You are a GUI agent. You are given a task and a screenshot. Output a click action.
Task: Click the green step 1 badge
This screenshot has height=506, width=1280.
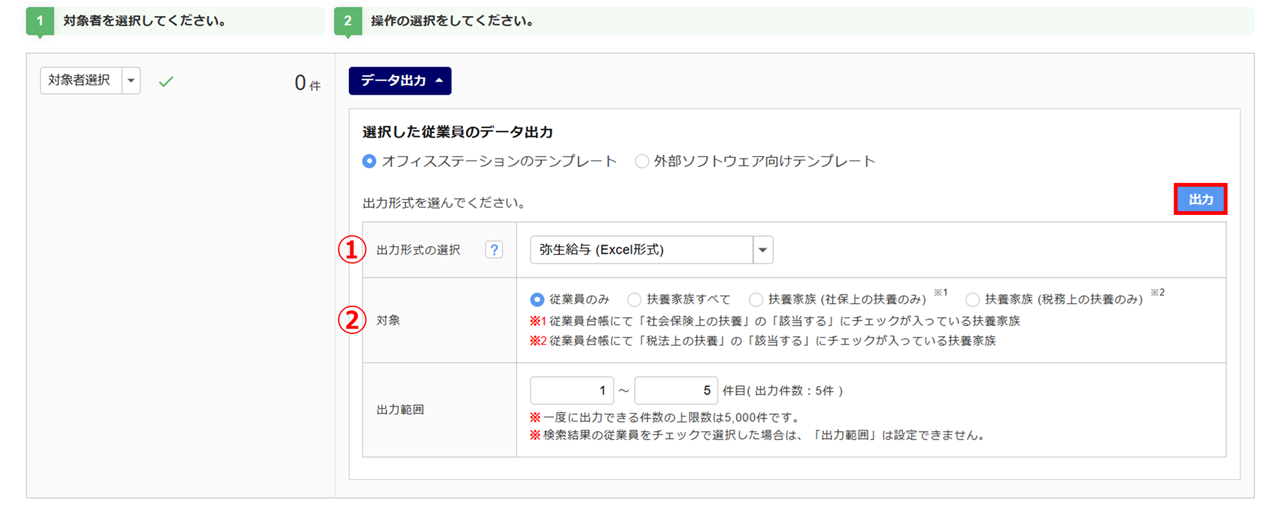(38, 21)
